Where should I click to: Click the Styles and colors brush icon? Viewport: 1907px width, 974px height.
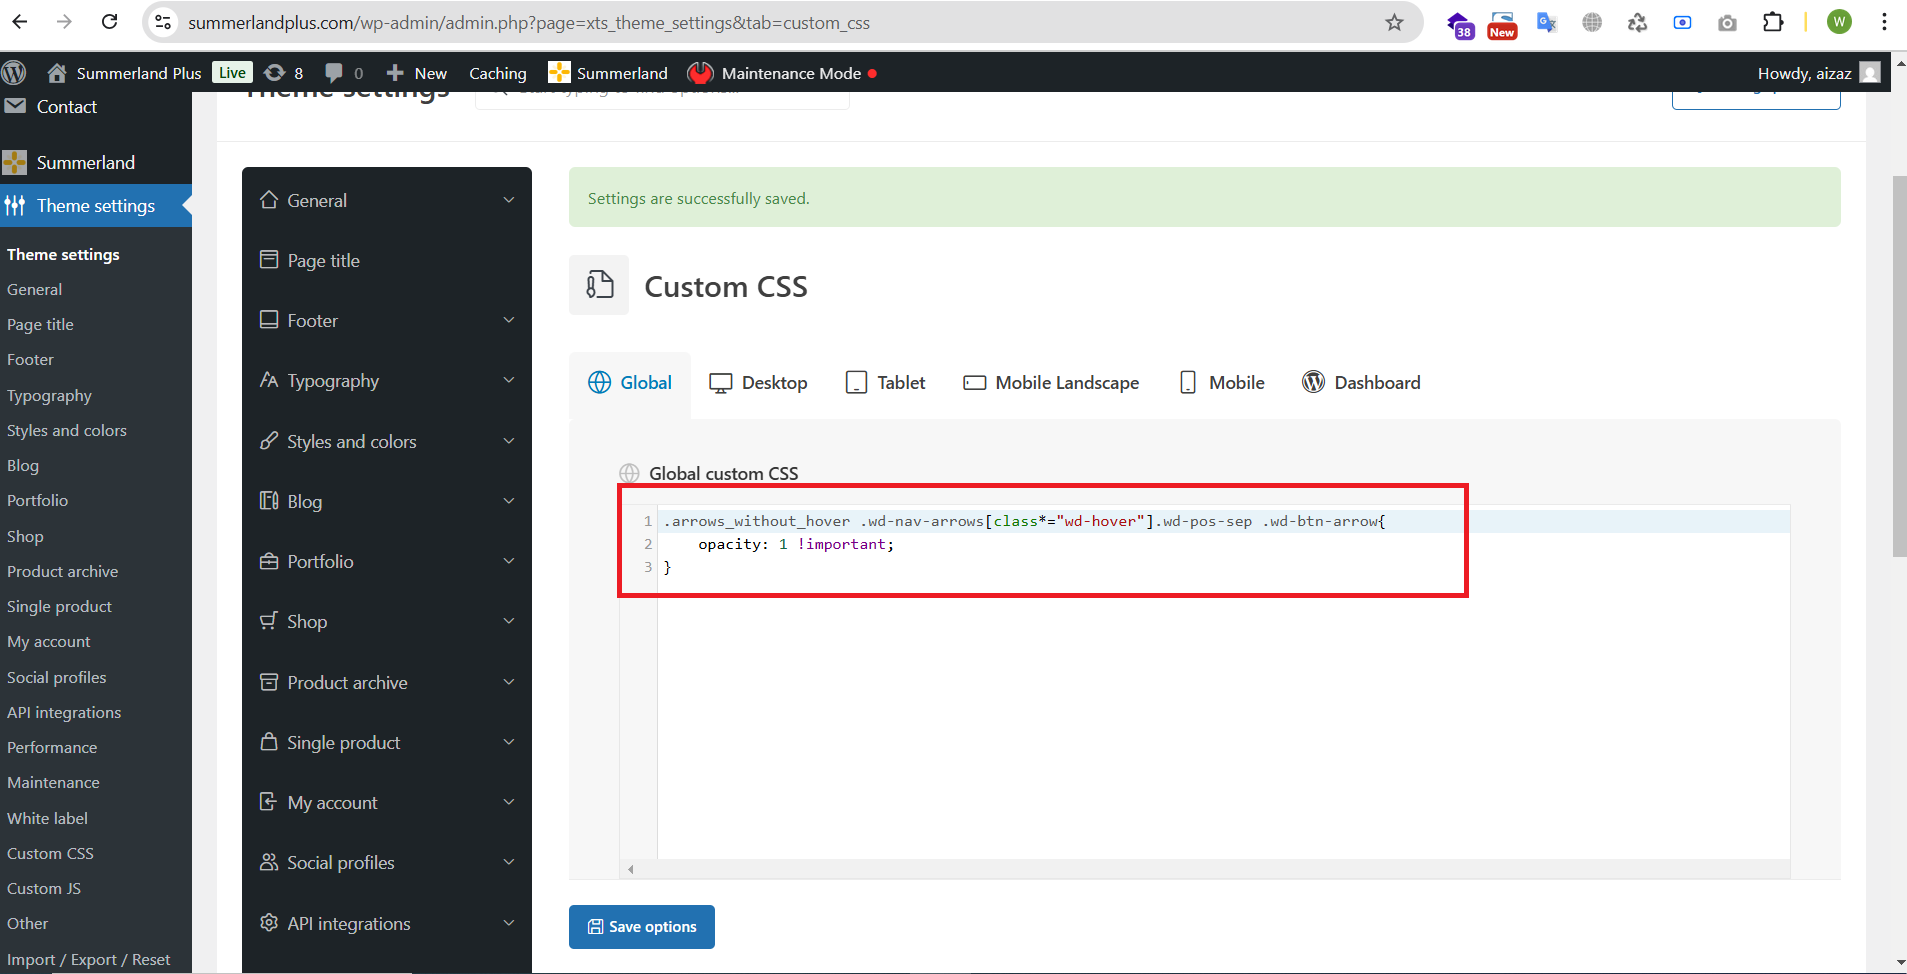tap(269, 440)
